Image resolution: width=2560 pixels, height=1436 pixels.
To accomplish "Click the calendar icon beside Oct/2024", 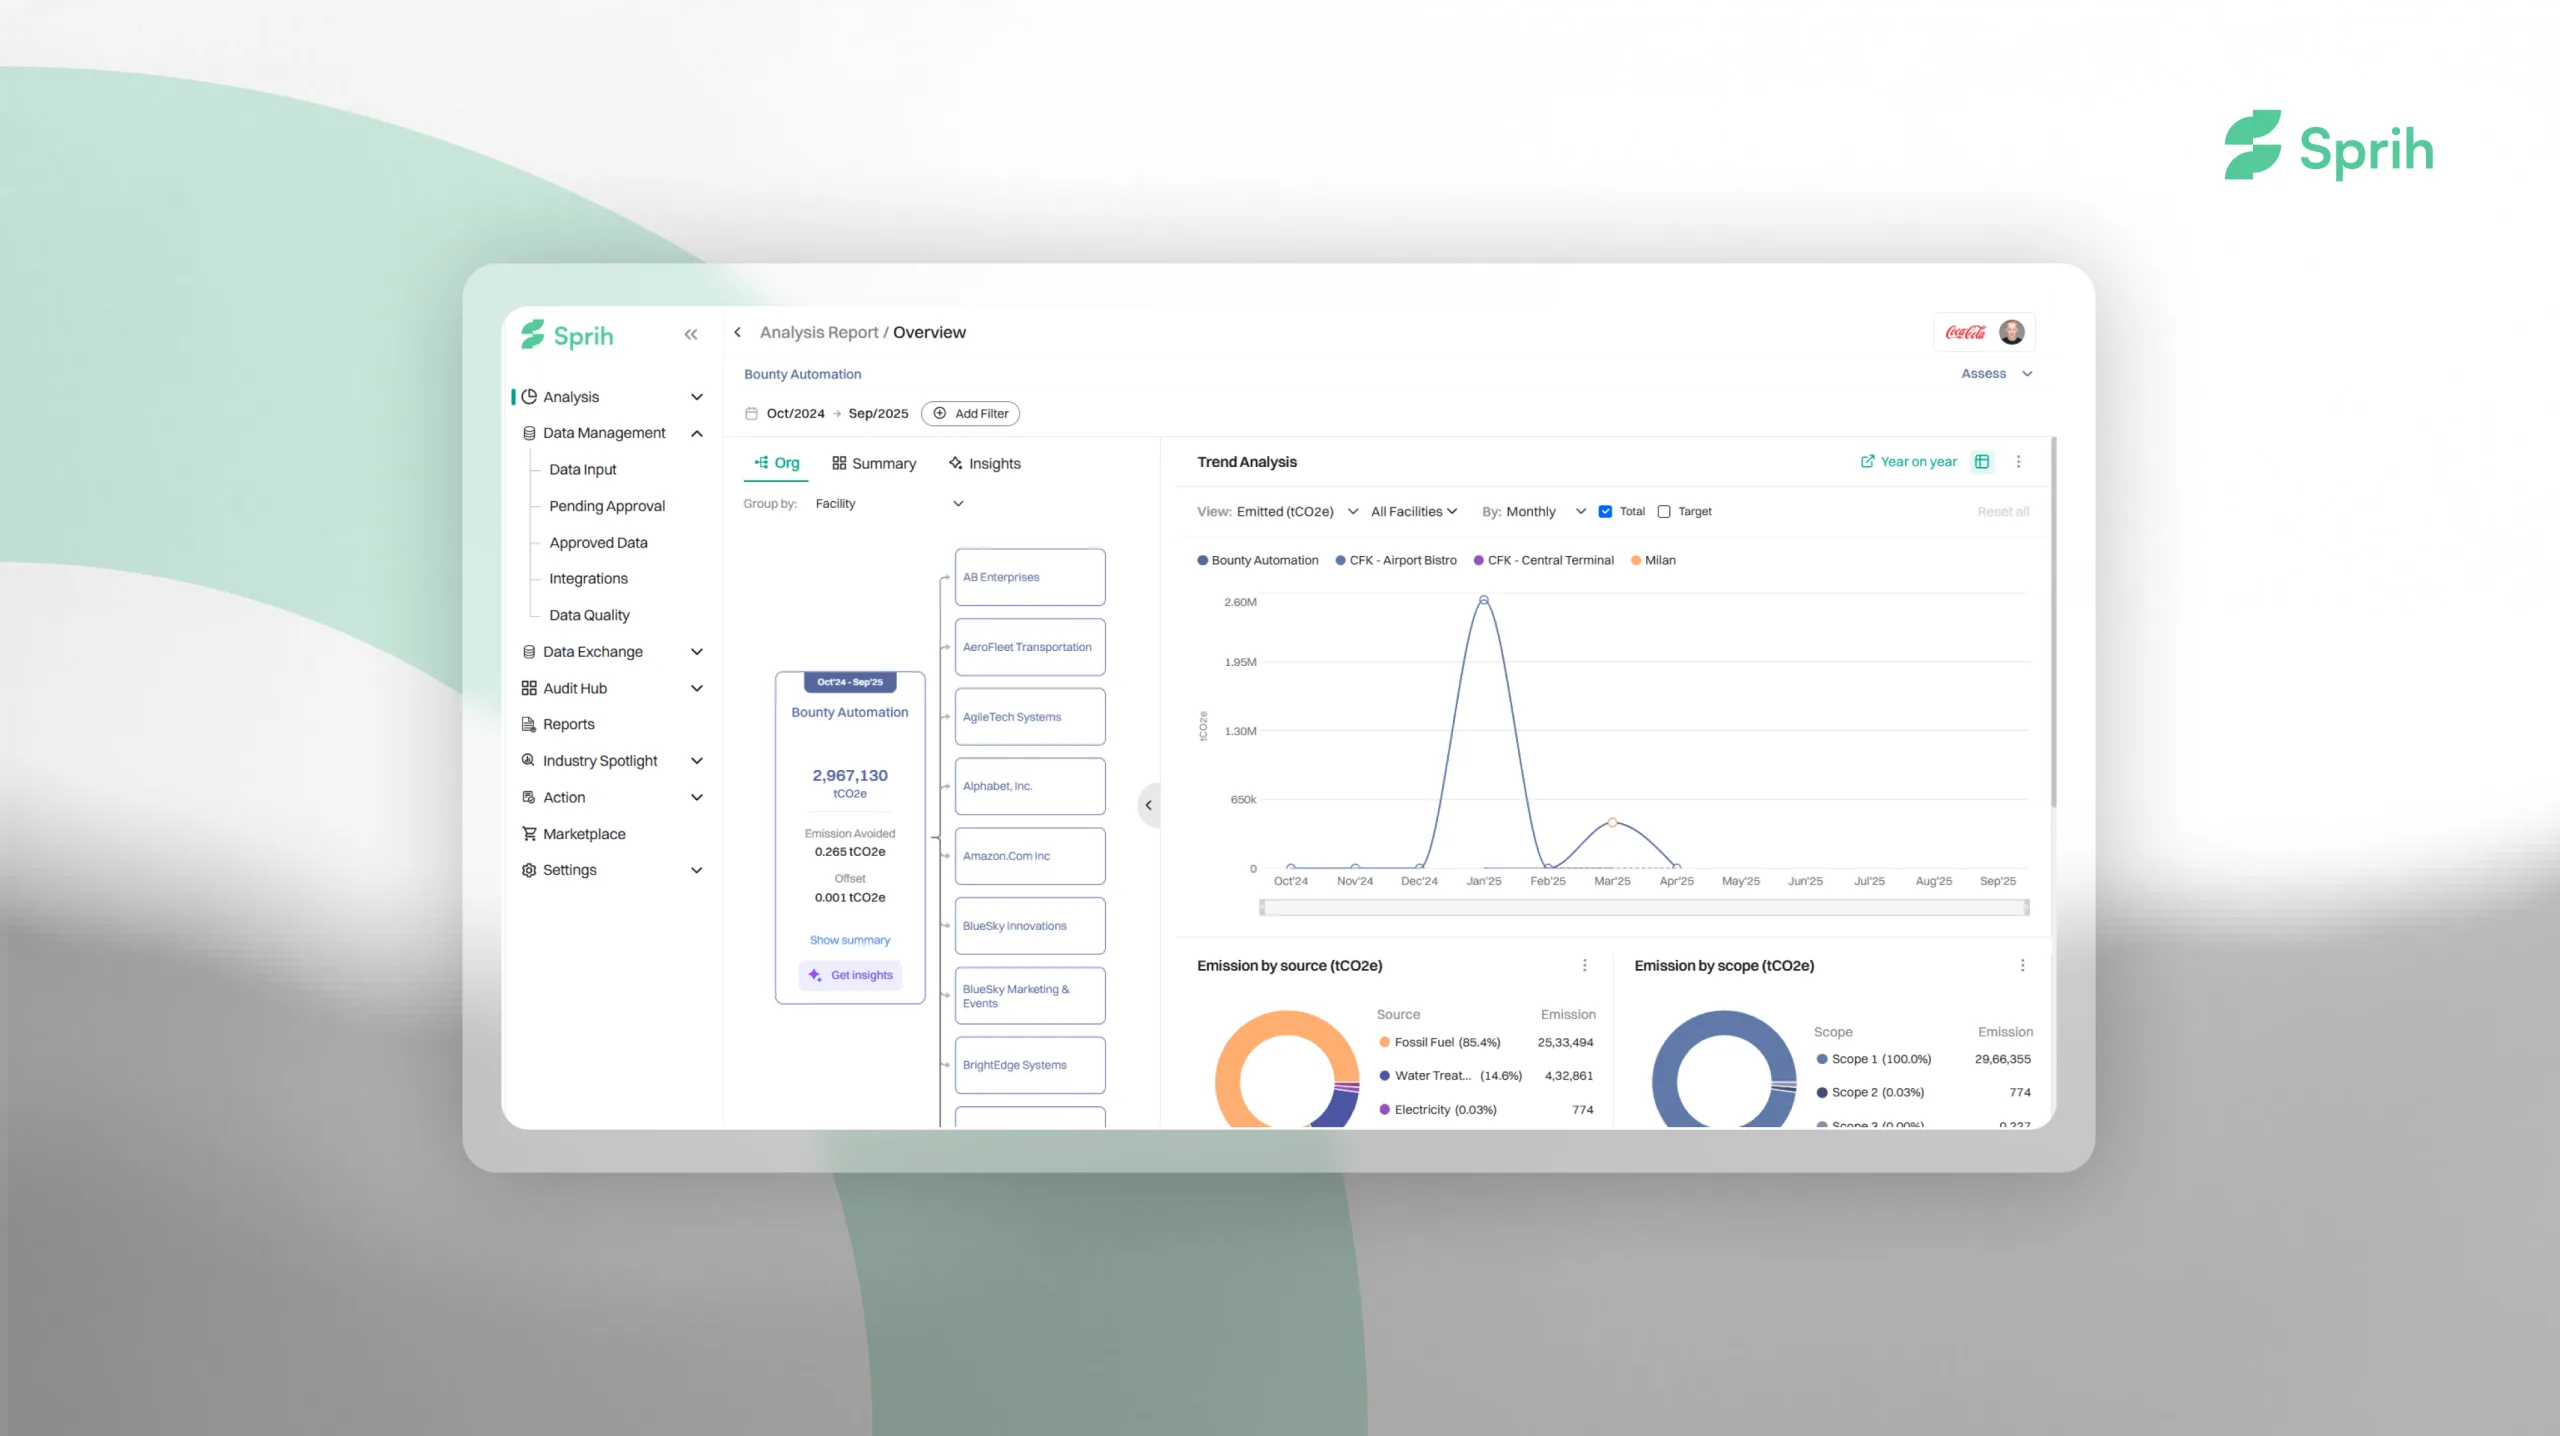I will (751, 413).
